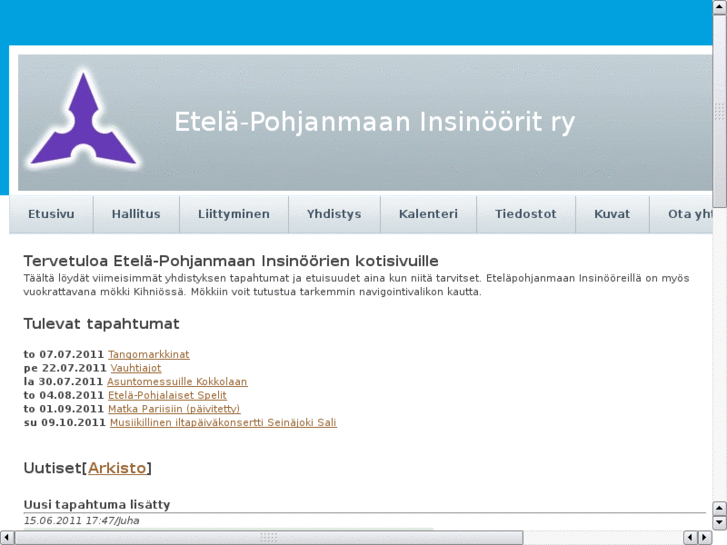
Task: Click the rightmost horizontal scroll right arrow
Action: coord(705,538)
